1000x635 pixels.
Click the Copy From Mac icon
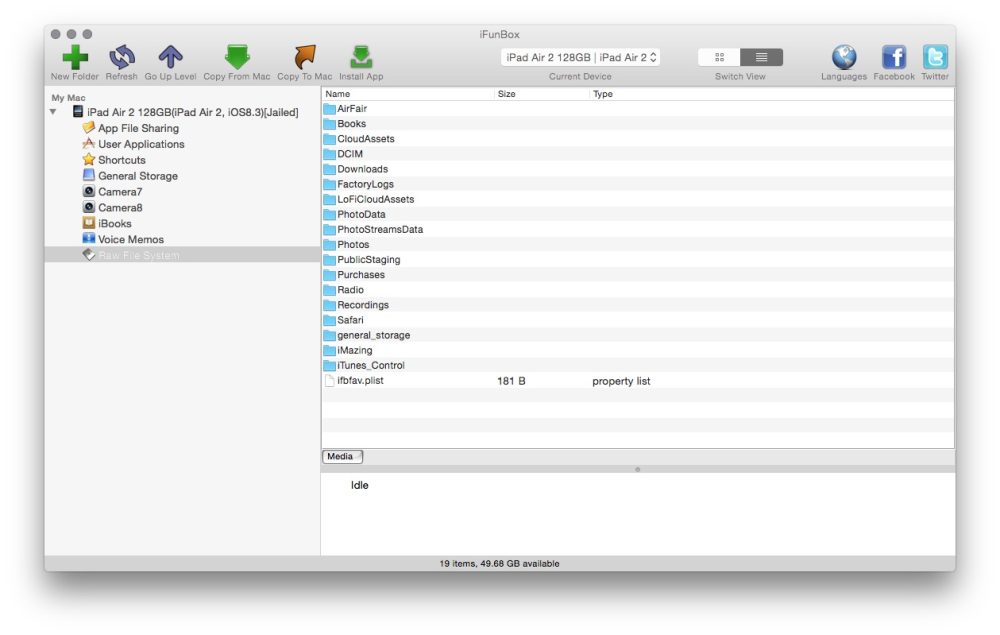tap(237, 57)
